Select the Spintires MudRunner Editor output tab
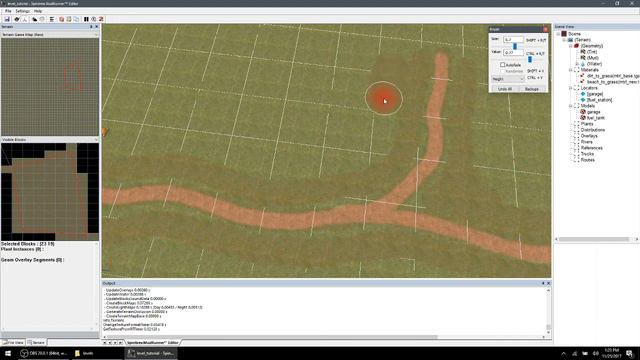 point(153,342)
